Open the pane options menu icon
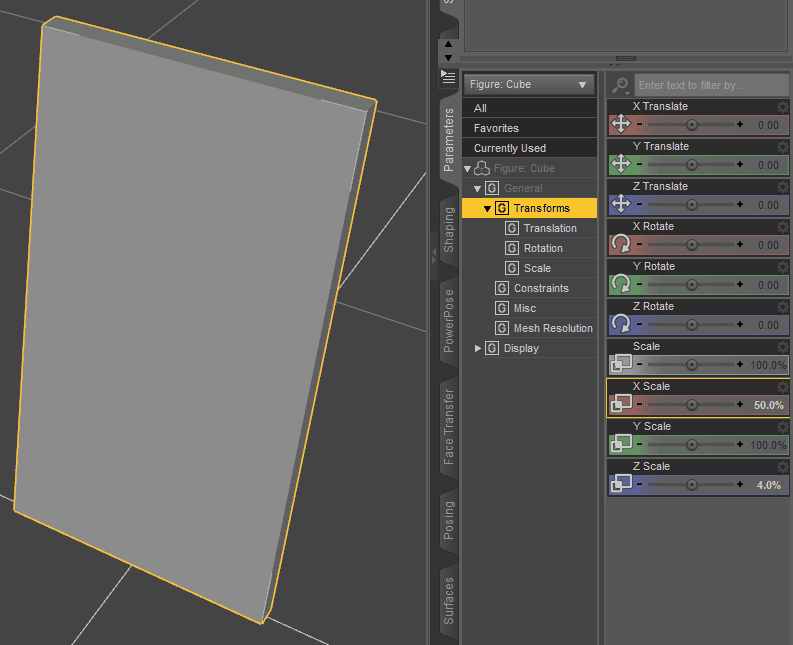Viewport: 793px width, 645px height. (448, 76)
